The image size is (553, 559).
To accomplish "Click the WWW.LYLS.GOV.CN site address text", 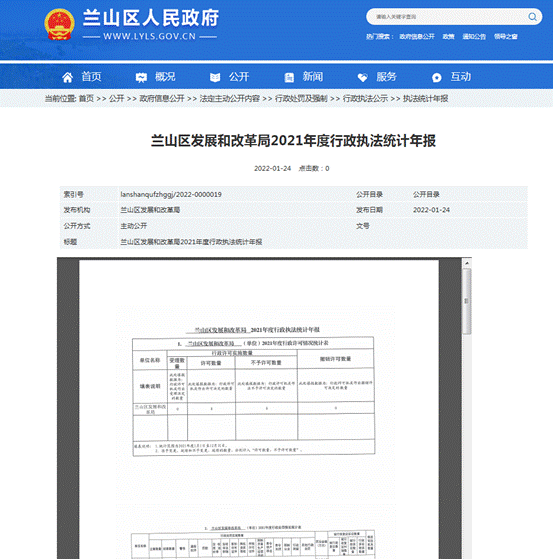I will (149, 36).
